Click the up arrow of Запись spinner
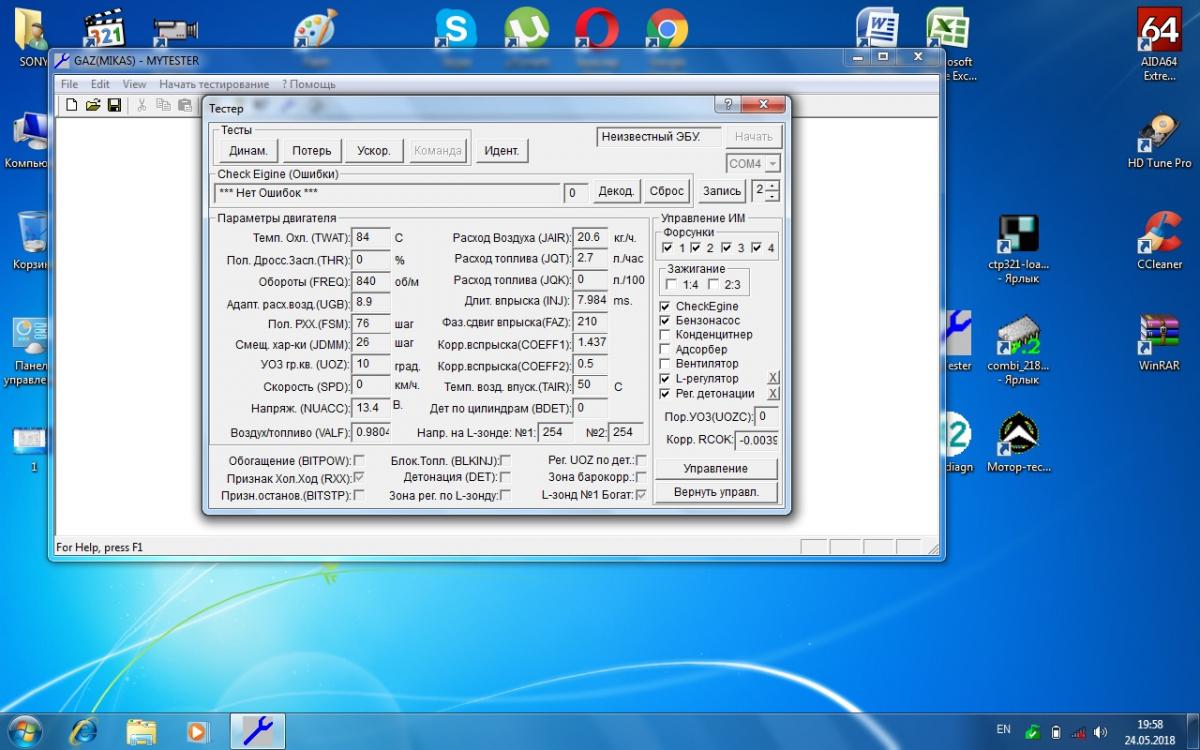Viewport: 1200px width, 750px height. [772, 186]
